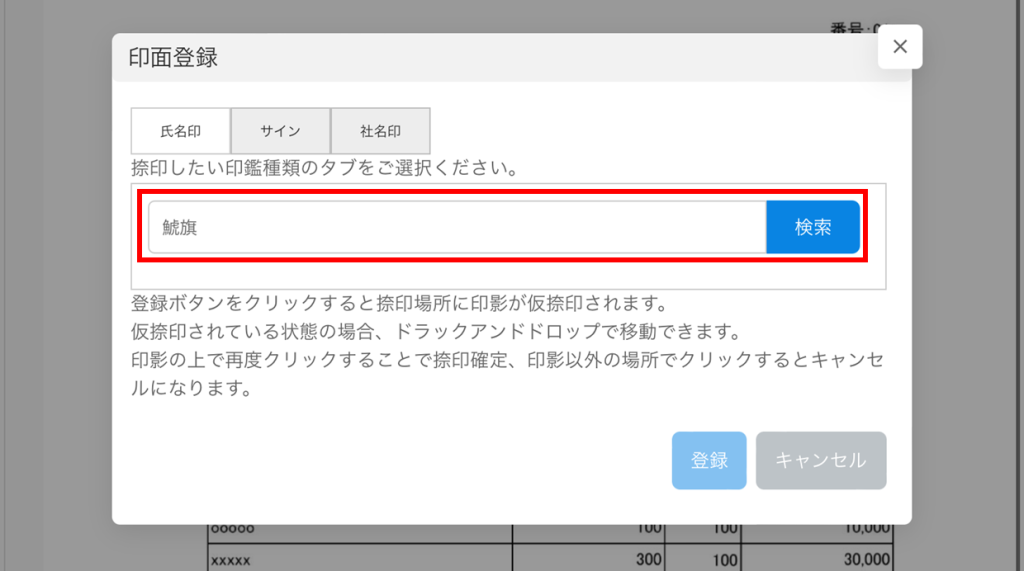Close the 印面登録 dialog with X
Screen dimensions: 1024x571
coord(899,46)
